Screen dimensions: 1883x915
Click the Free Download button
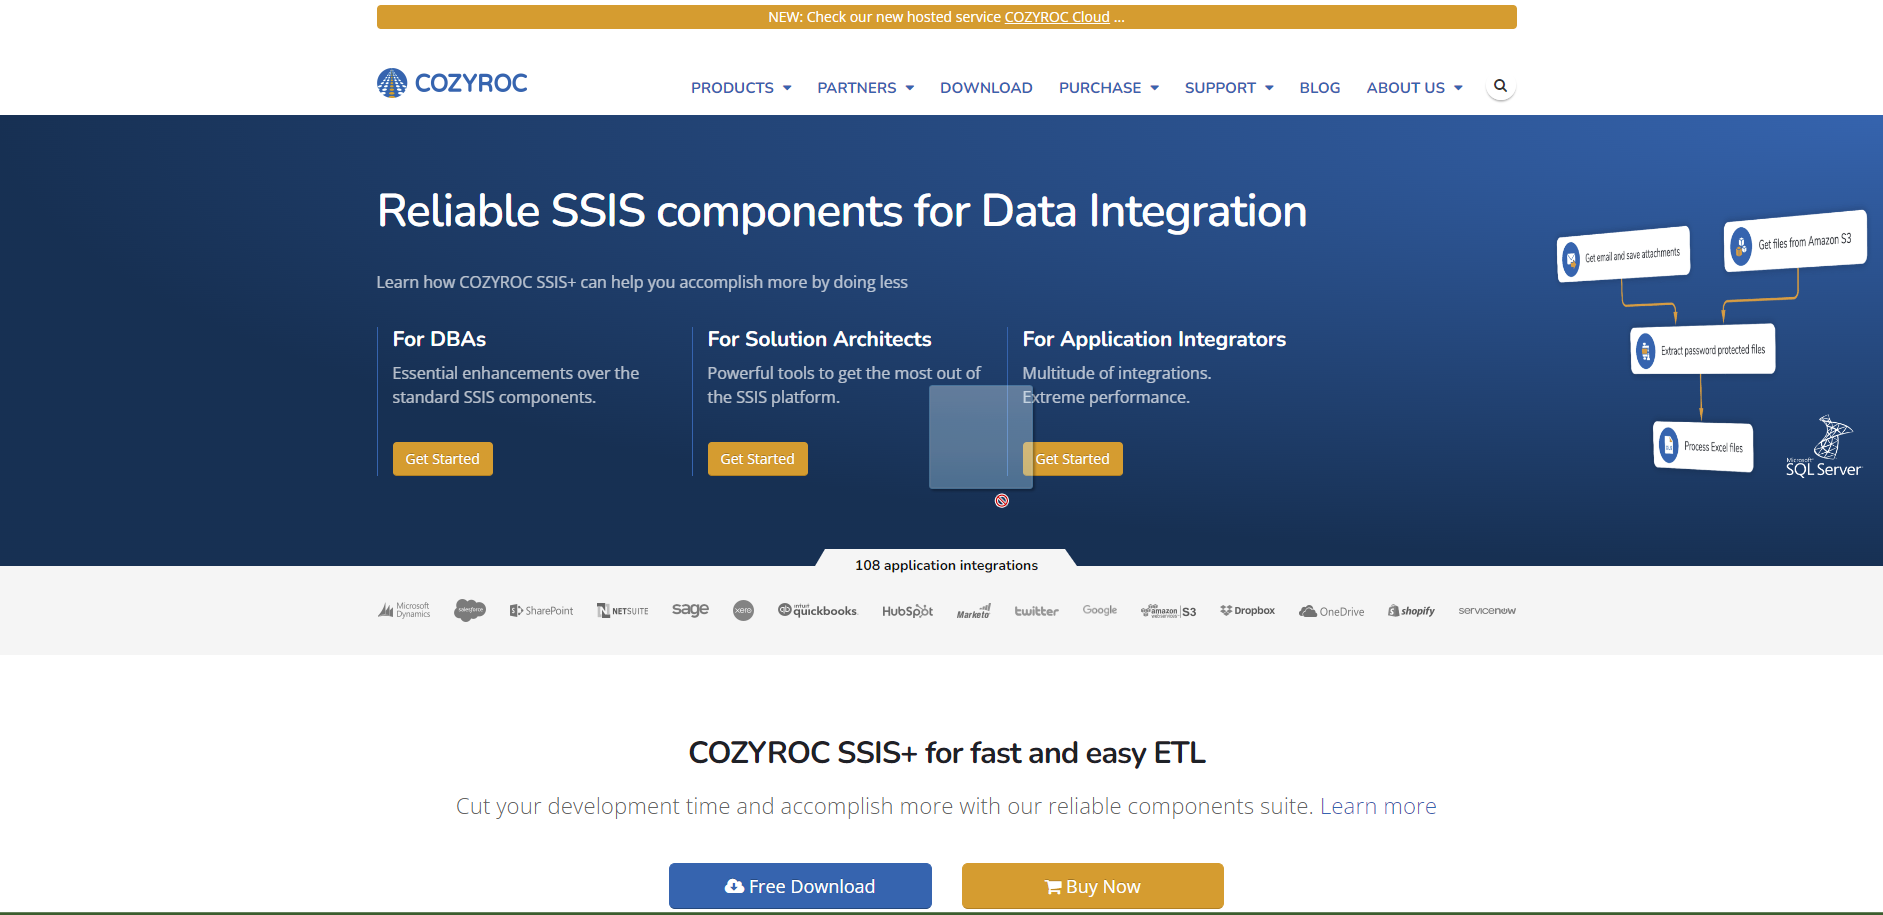point(800,886)
